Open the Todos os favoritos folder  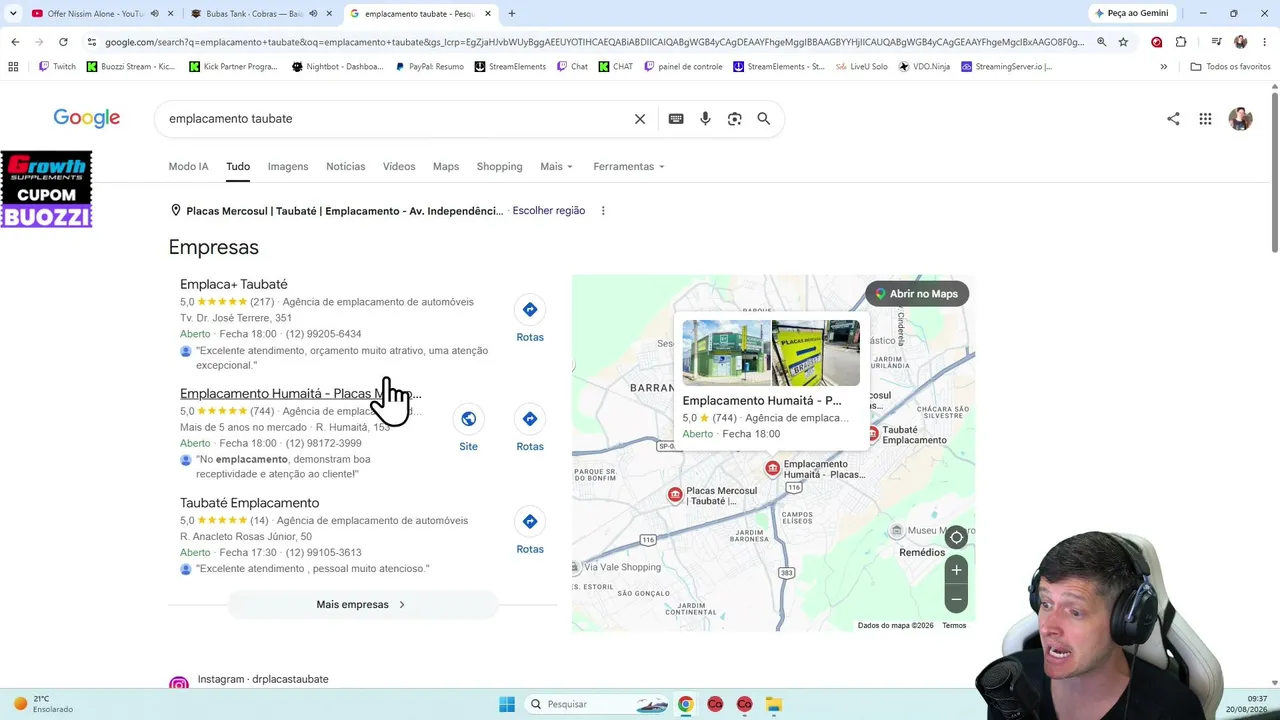[1230, 67]
